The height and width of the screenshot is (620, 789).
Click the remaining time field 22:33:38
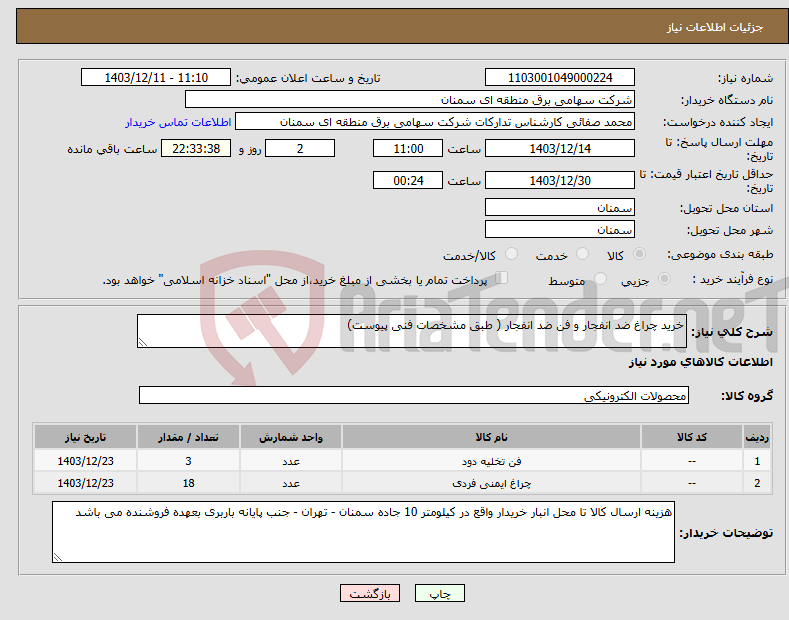(x=196, y=148)
